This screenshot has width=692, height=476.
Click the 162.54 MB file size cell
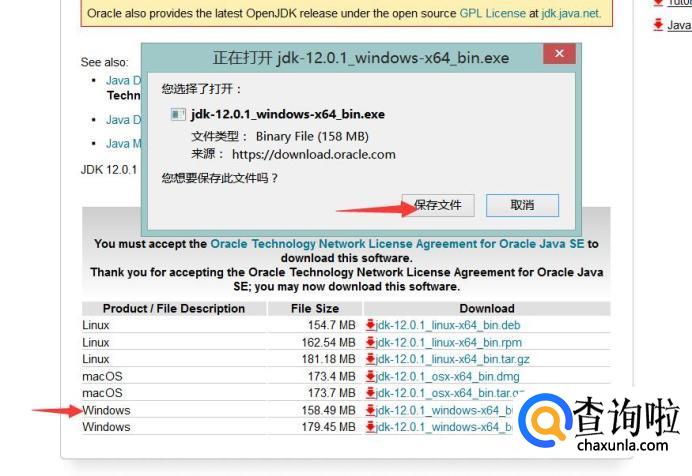tap(328, 342)
